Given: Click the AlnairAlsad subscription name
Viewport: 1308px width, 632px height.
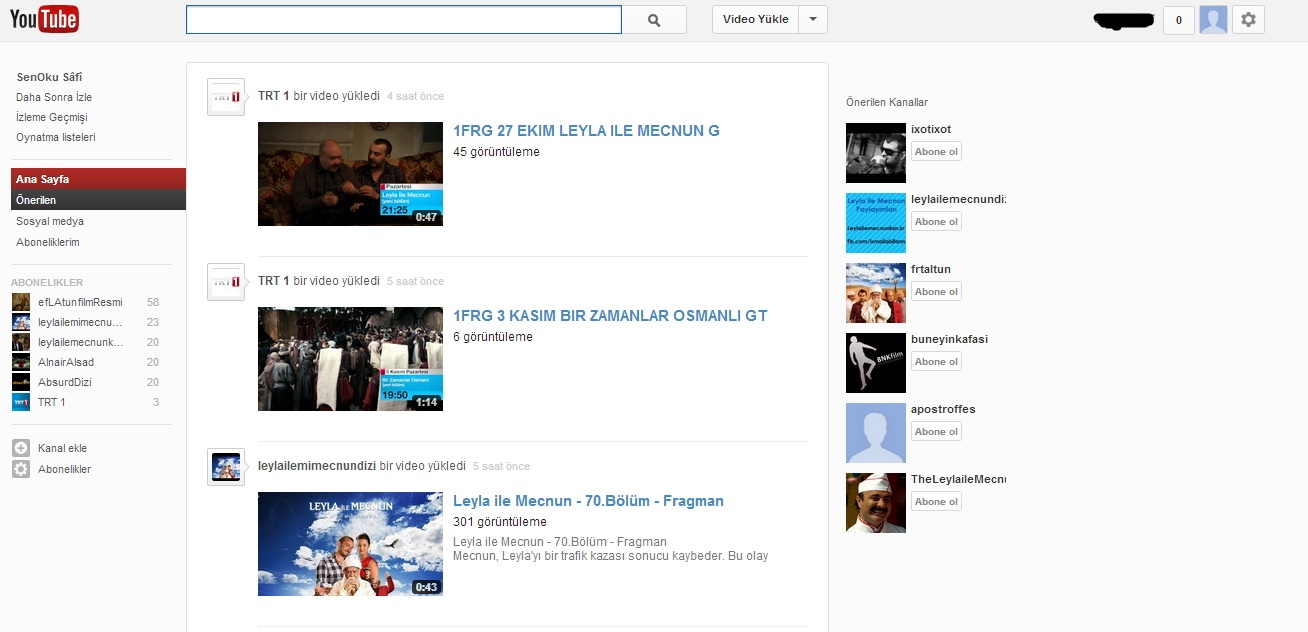Looking at the screenshot, I should [66, 362].
